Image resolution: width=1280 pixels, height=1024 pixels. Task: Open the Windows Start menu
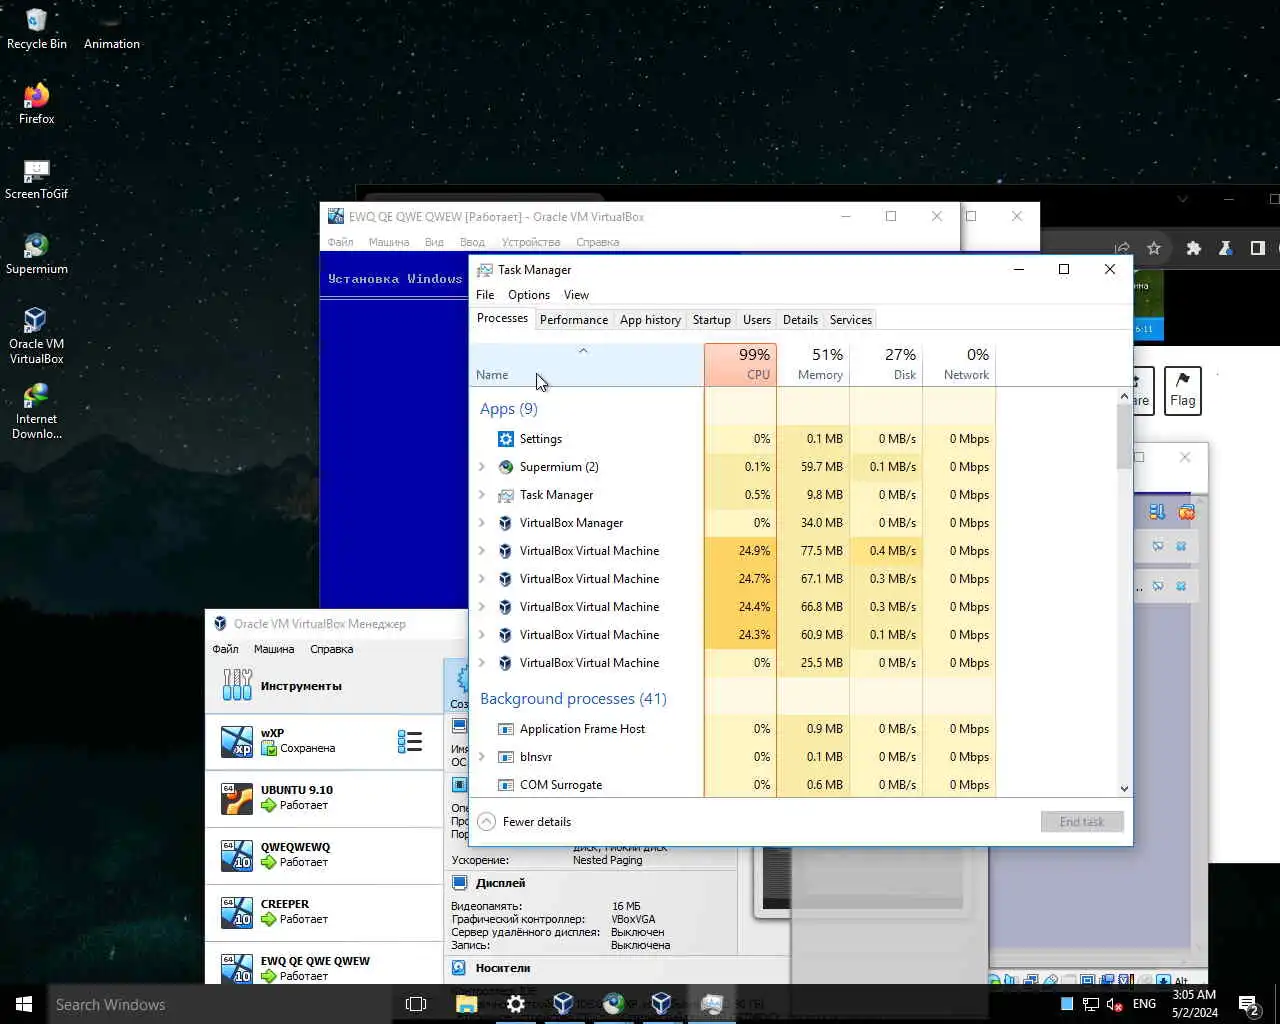[24, 1004]
